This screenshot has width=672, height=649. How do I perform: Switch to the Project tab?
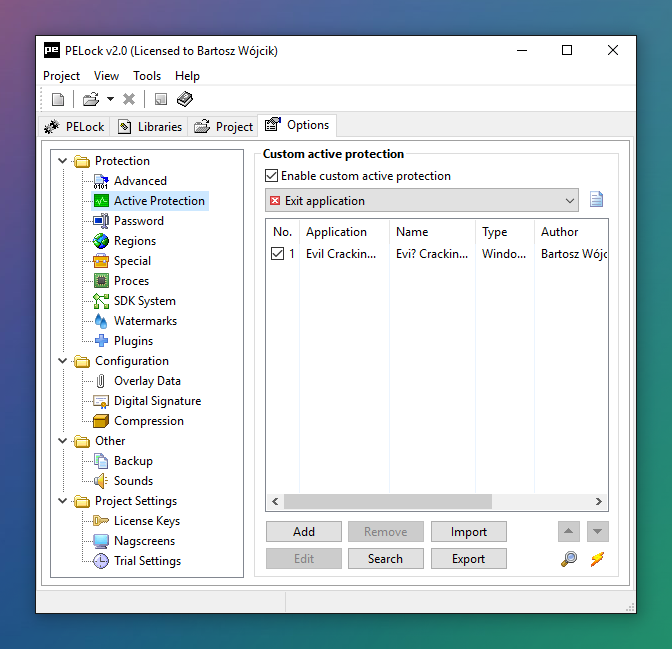[x=223, y=127]
